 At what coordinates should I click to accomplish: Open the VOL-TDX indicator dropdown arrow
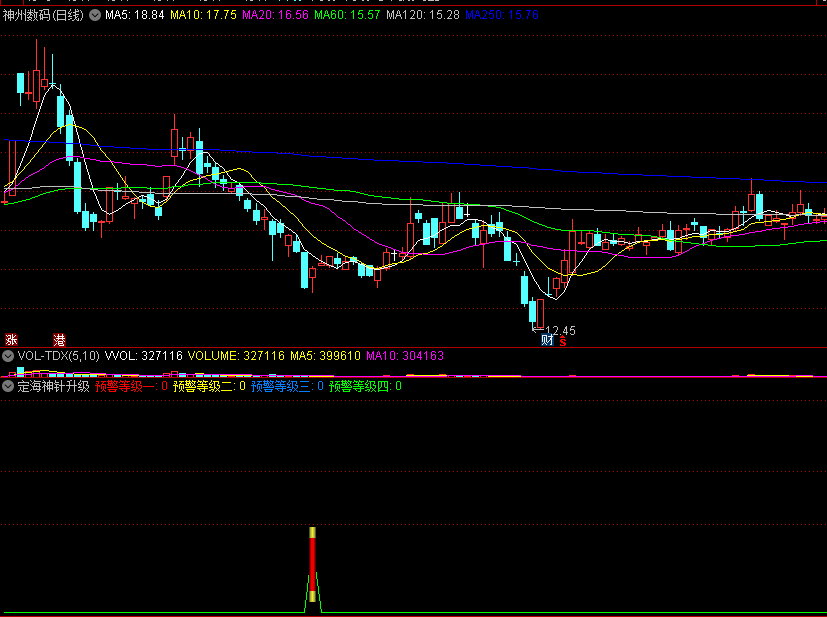click(8, 356)
